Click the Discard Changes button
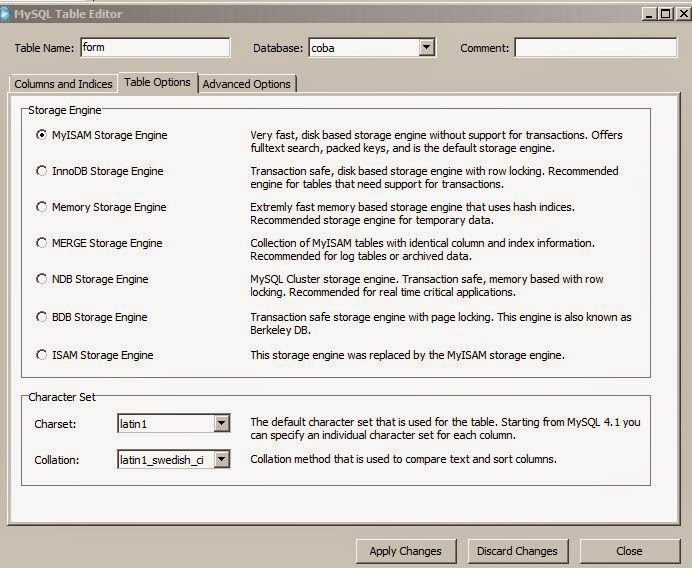Viewport: 692px width, 568px height. 517,551
